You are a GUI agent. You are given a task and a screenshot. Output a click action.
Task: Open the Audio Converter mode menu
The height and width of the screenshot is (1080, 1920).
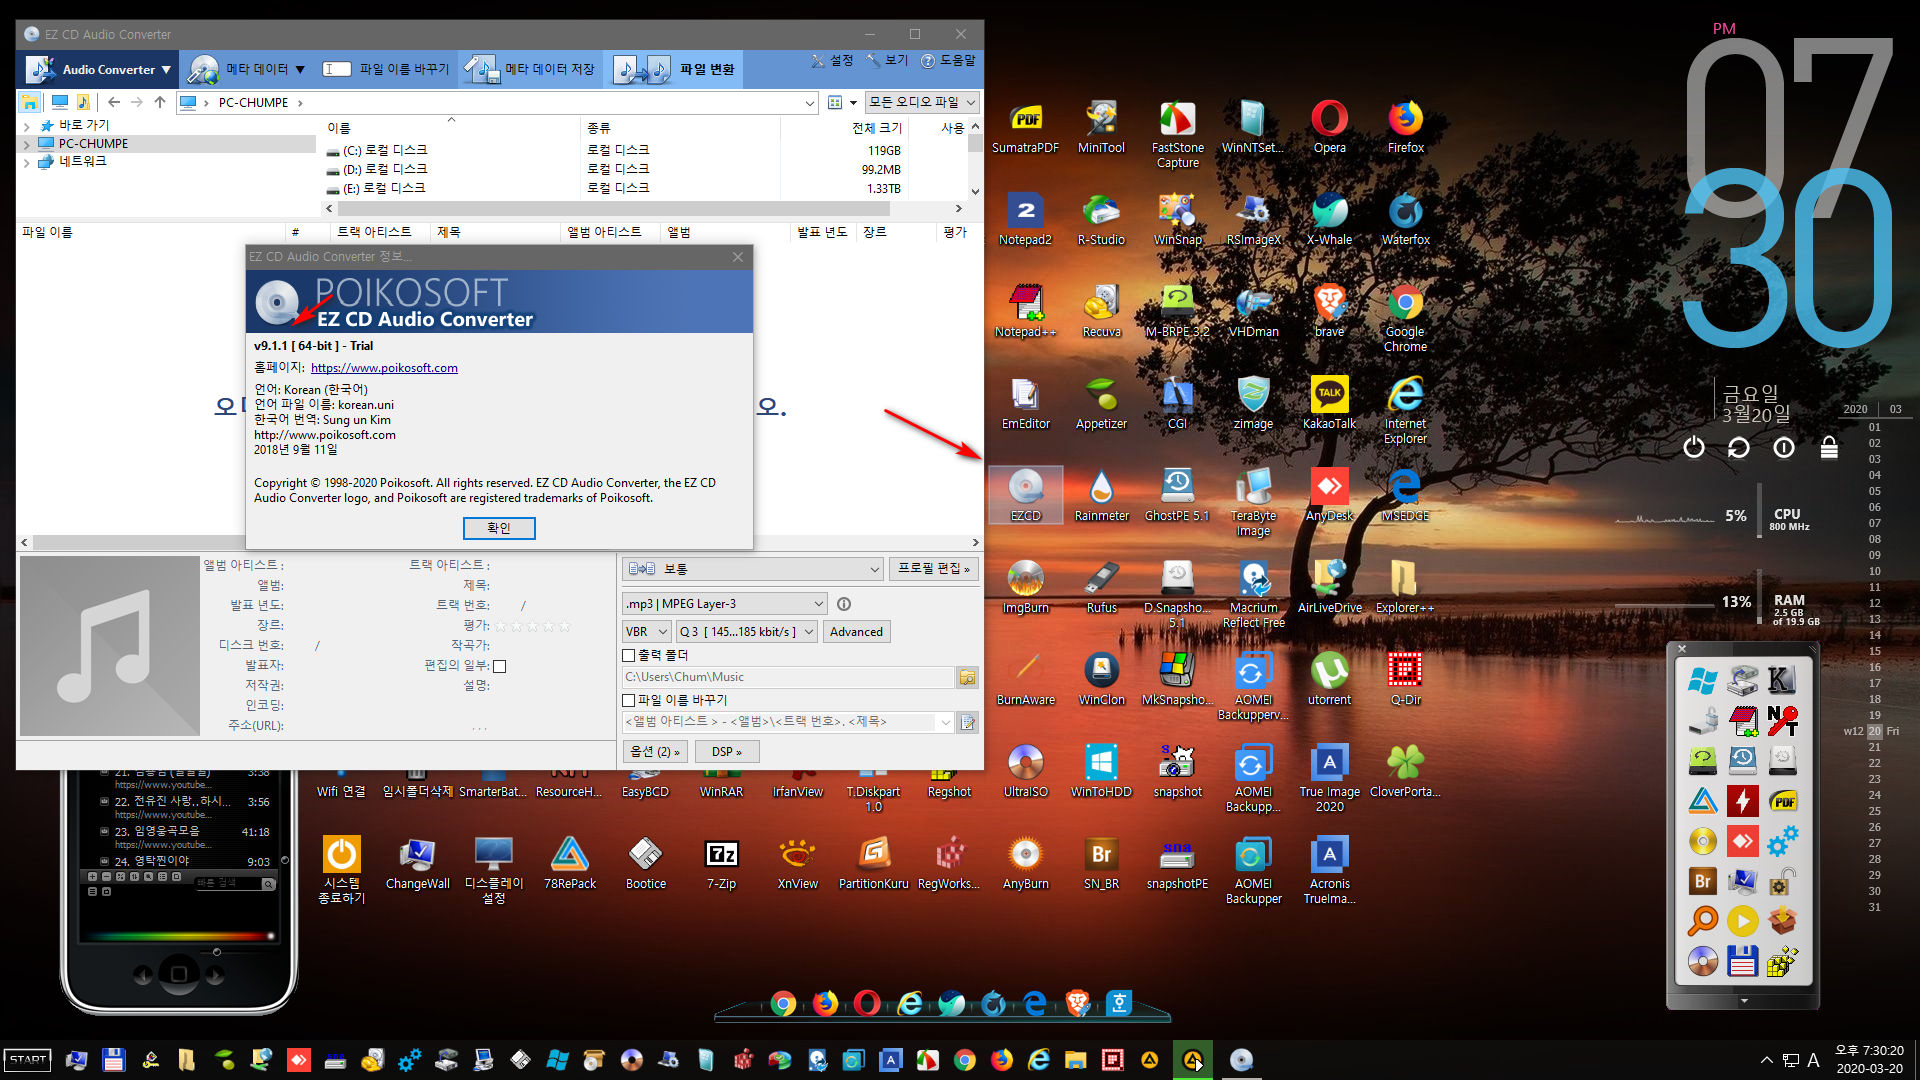coord(99,69)
